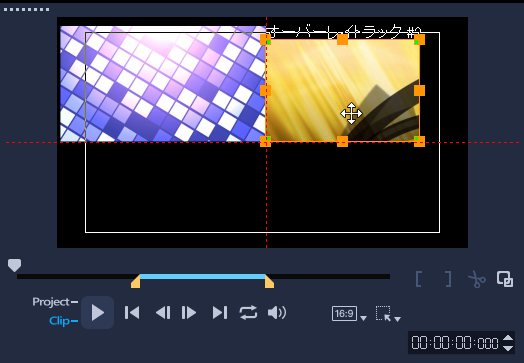Viewport: 524px width, 363px height.
Task: Expand the aspect ratio dropdown arrow
Action: pos(363,318)
